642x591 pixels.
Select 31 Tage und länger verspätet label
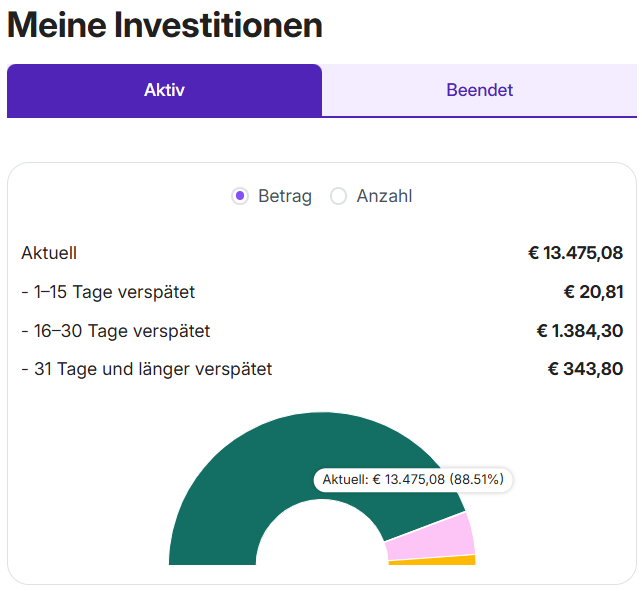point(146,370)
